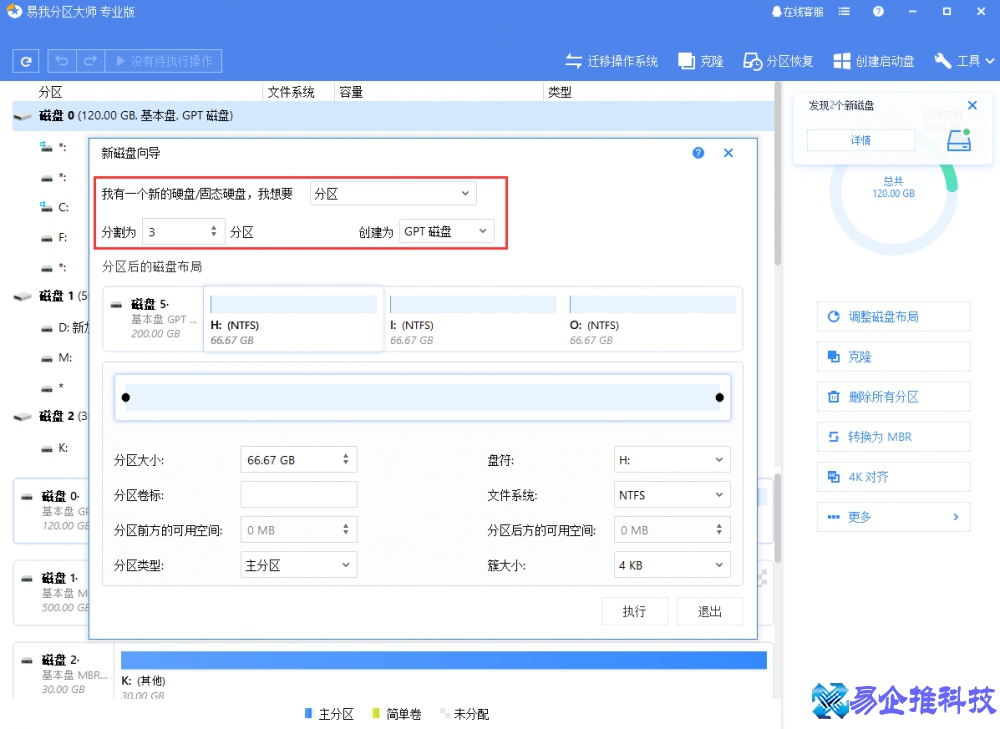Select 删除所有分区 in the right panel
The width and height of the screenshot is (1000, 729).
pos(893,396)
